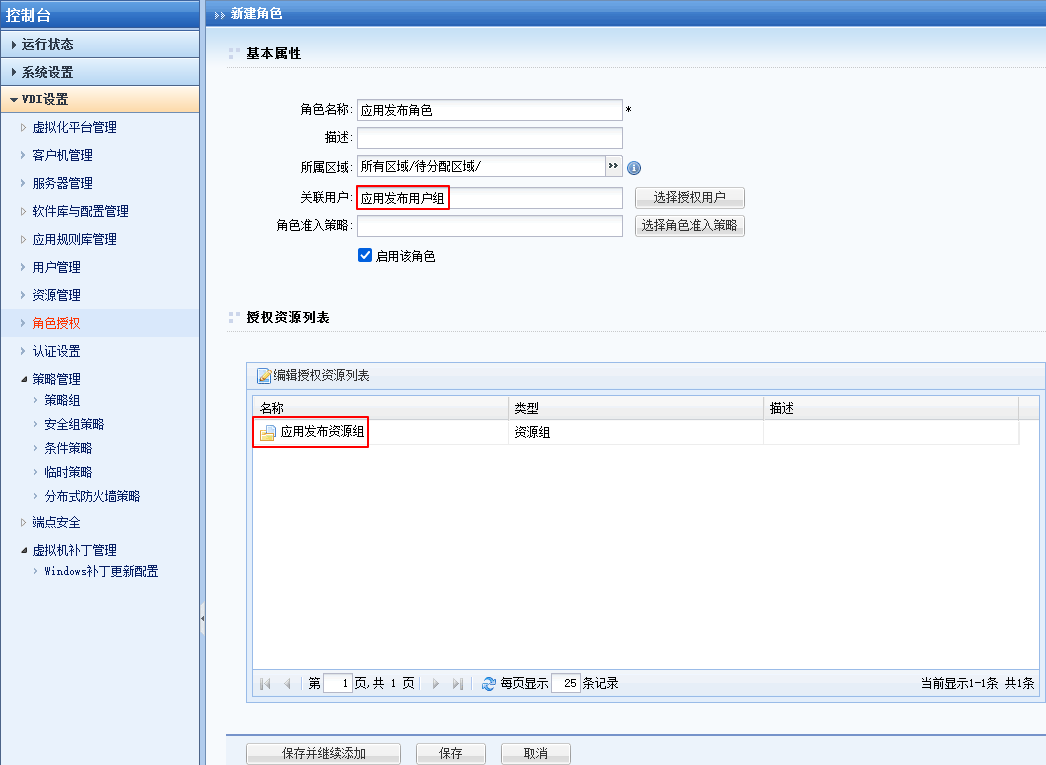Select the 应用发布资源组 folder icon
This screenshot has width=1046, height=765.
pos(268,433)
